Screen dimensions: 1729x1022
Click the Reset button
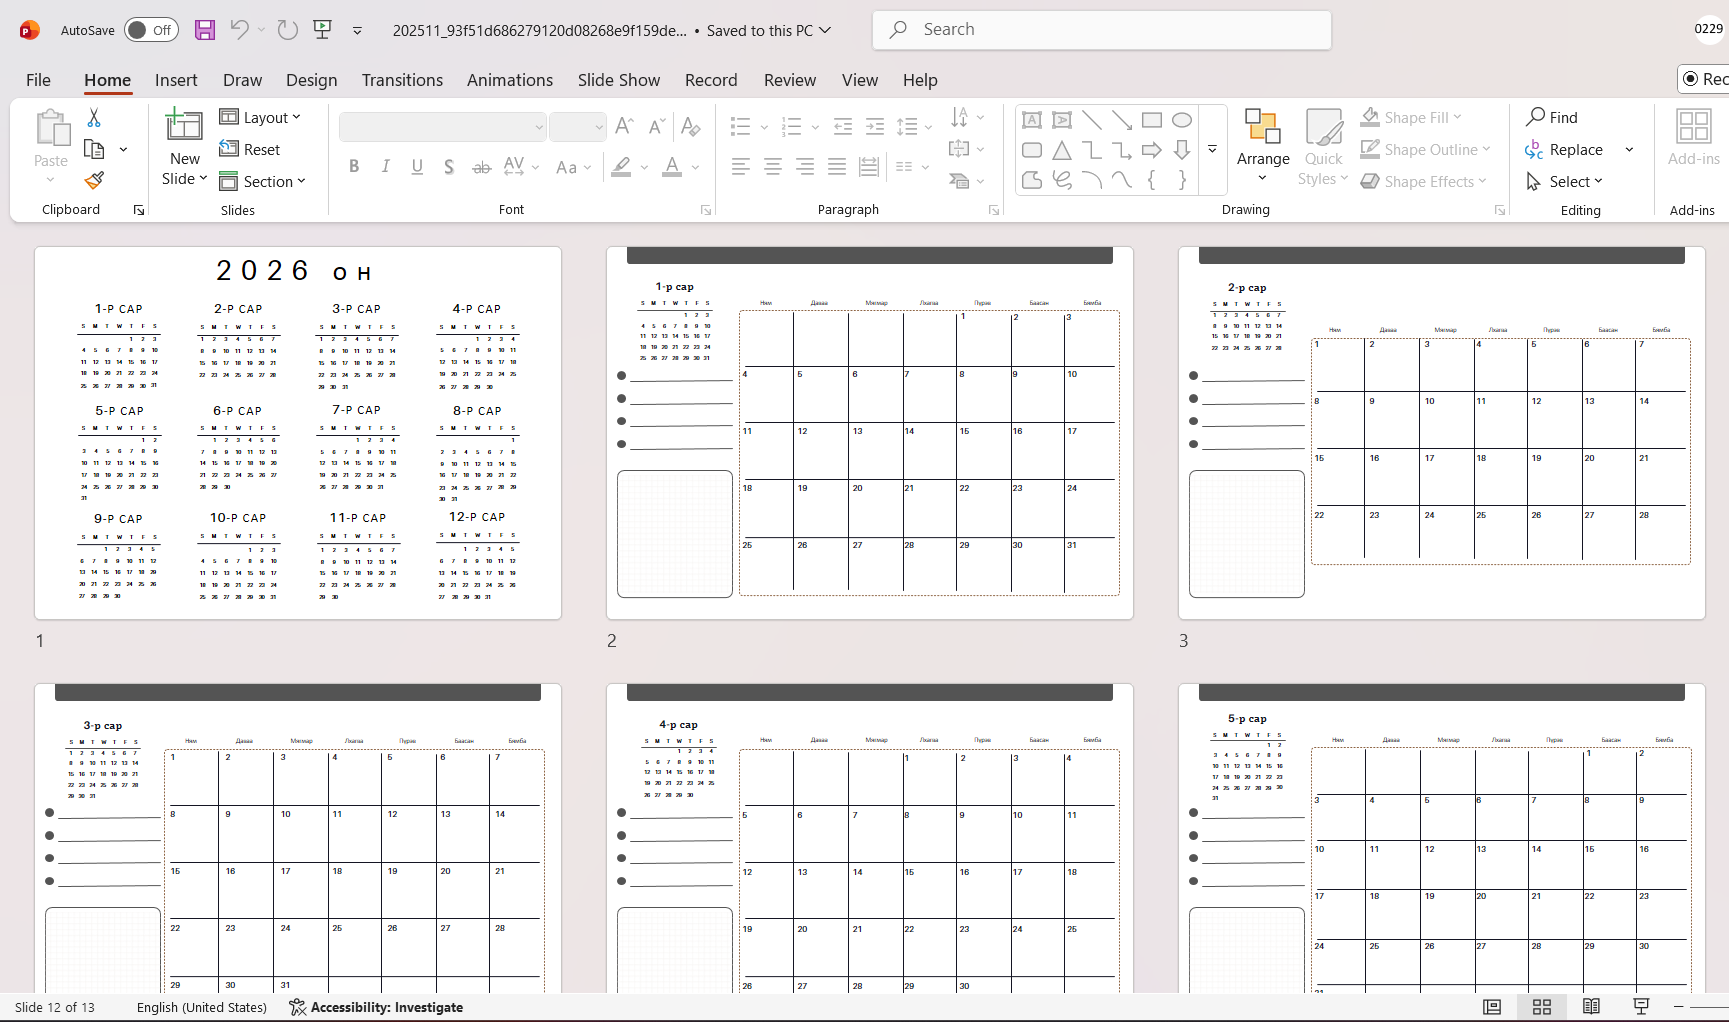click(x=250, y=150)
